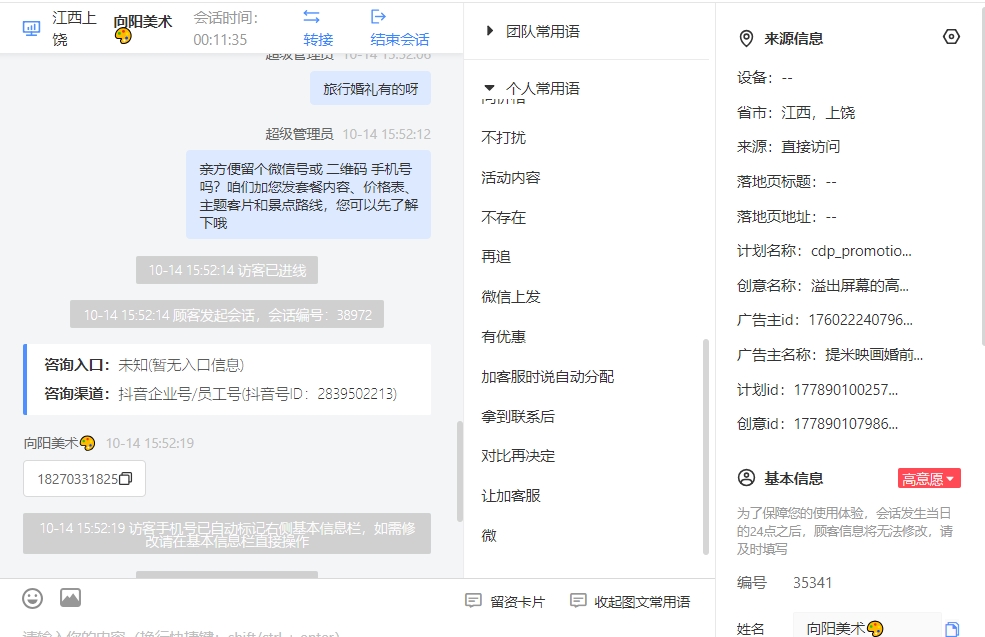Click the 姓名 input field with 向阳美术

(867, 628)
